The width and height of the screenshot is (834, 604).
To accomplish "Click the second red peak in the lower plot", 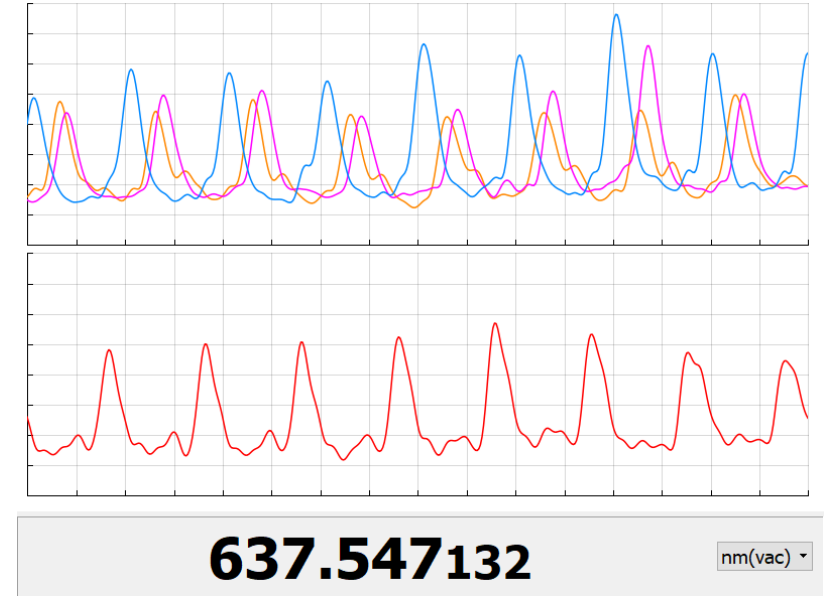I will (x=205, y=345).
